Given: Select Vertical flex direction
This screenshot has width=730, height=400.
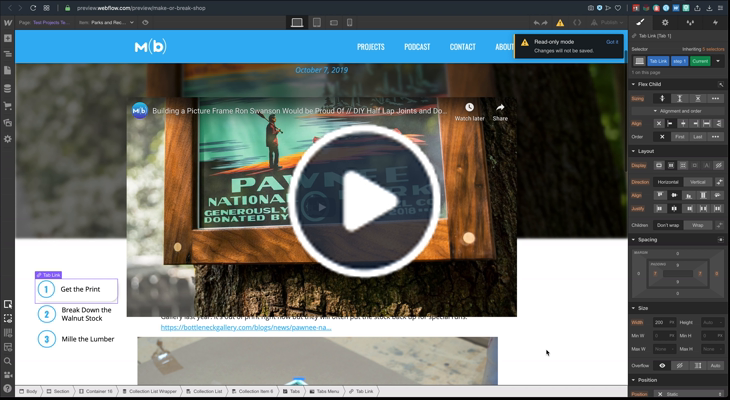Looking at the screenshot, I should click(696, 182).
